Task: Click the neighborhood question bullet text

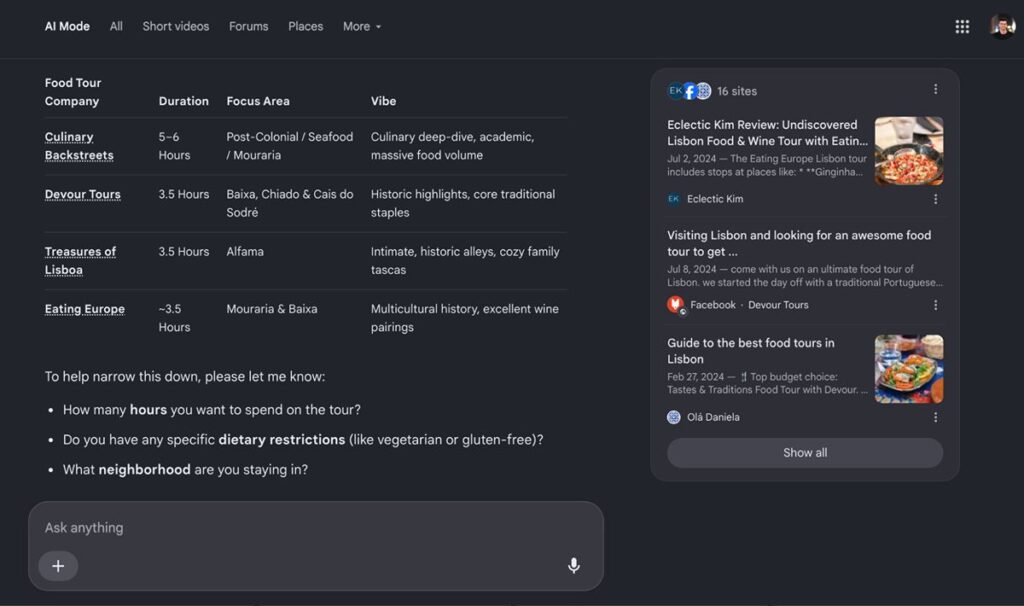Action: 185,470
